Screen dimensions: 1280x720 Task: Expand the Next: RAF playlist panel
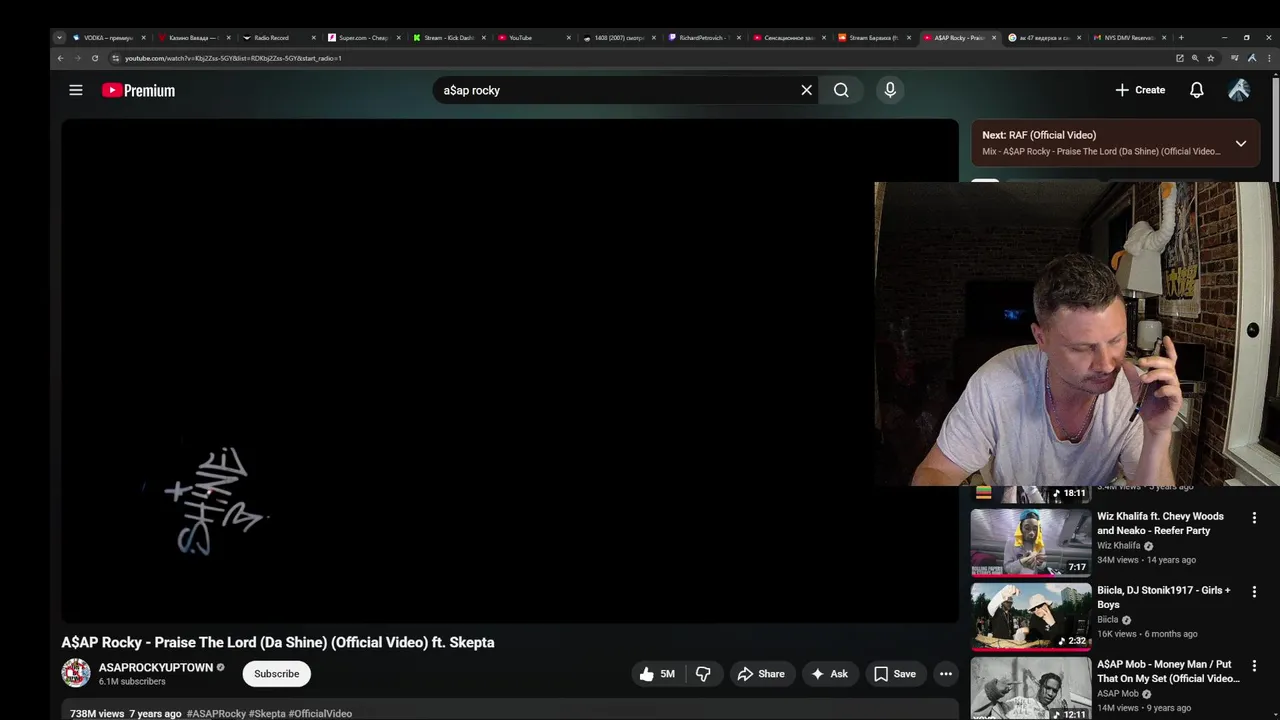(x=1240, y=143)
